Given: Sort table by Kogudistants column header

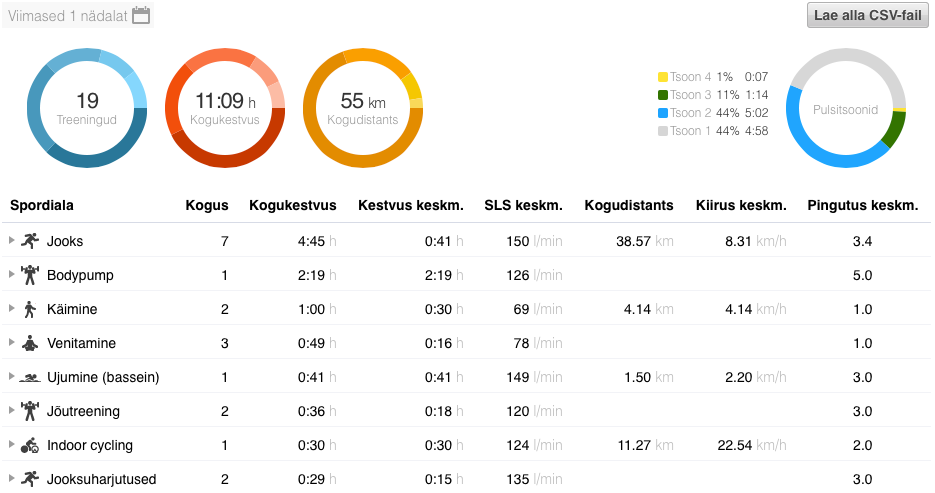Looking at the screenshot, I should click(x=628, y=206).
